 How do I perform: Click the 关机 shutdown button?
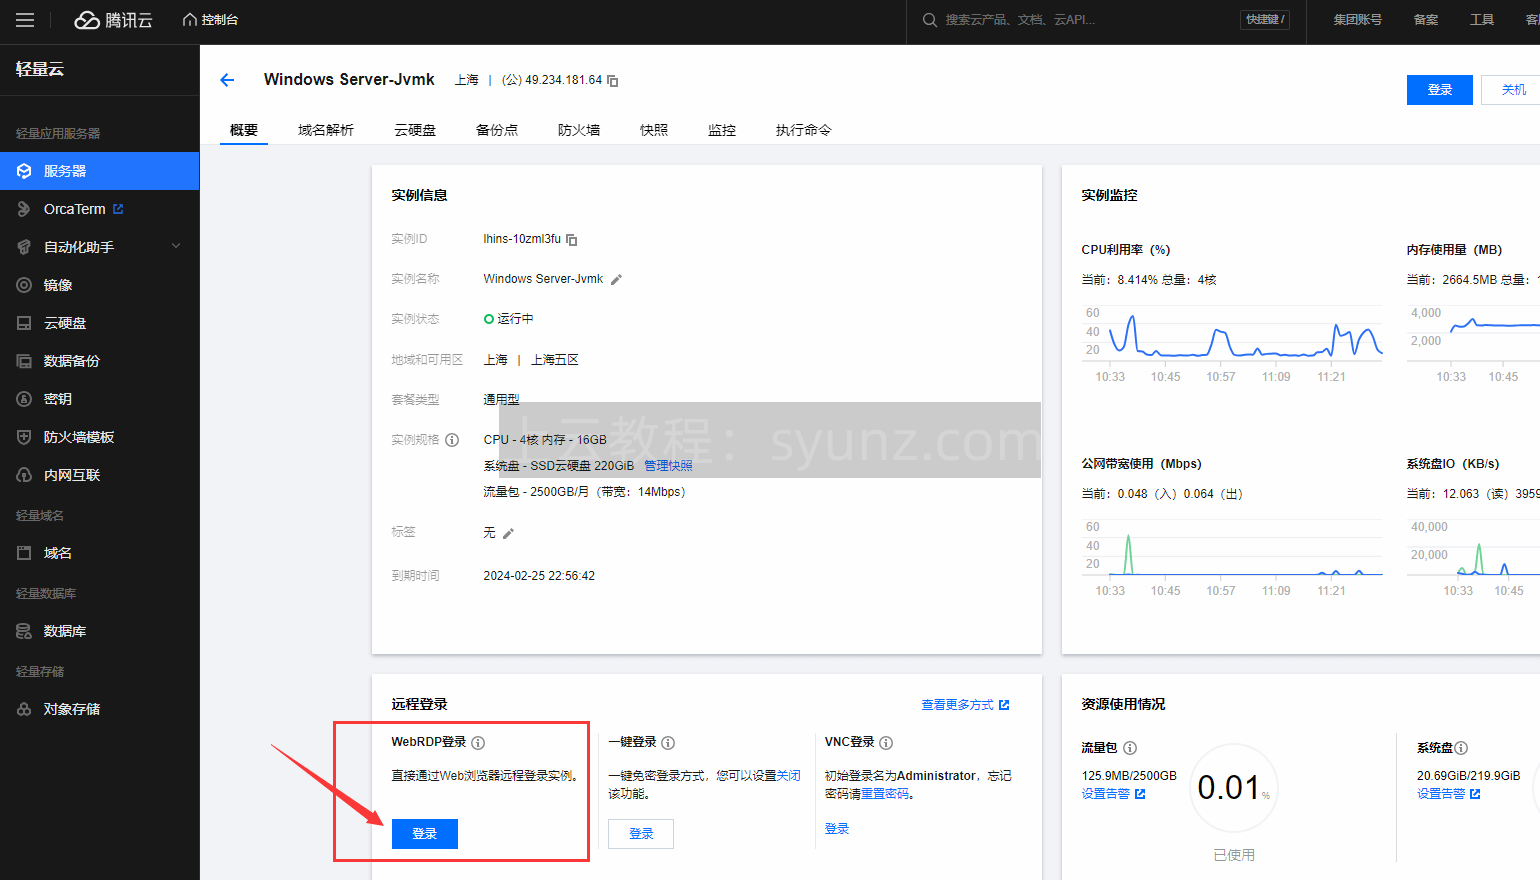(1513, 90)
